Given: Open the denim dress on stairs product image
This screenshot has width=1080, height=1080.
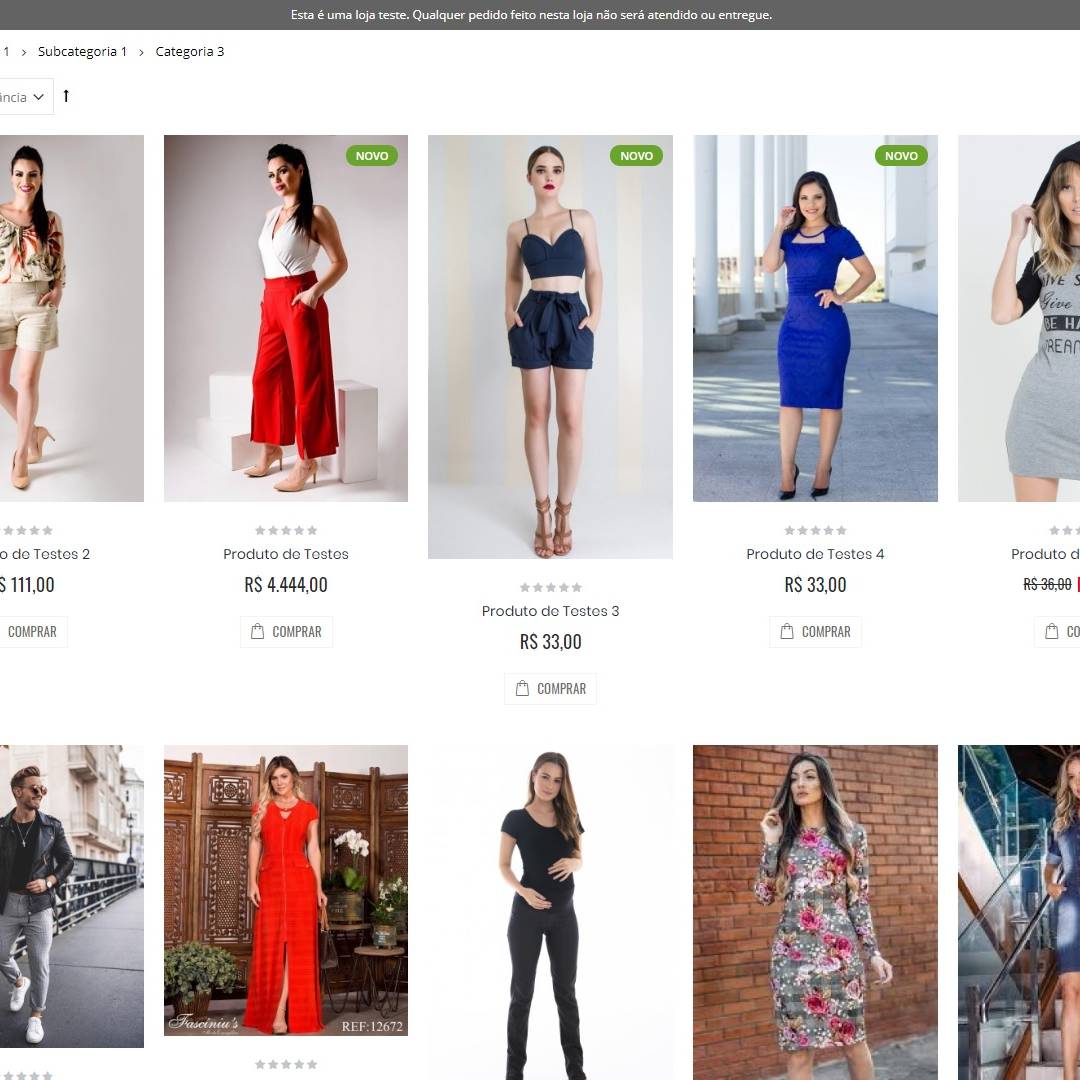Looking at the screenshot, I should pos(1019,913).
